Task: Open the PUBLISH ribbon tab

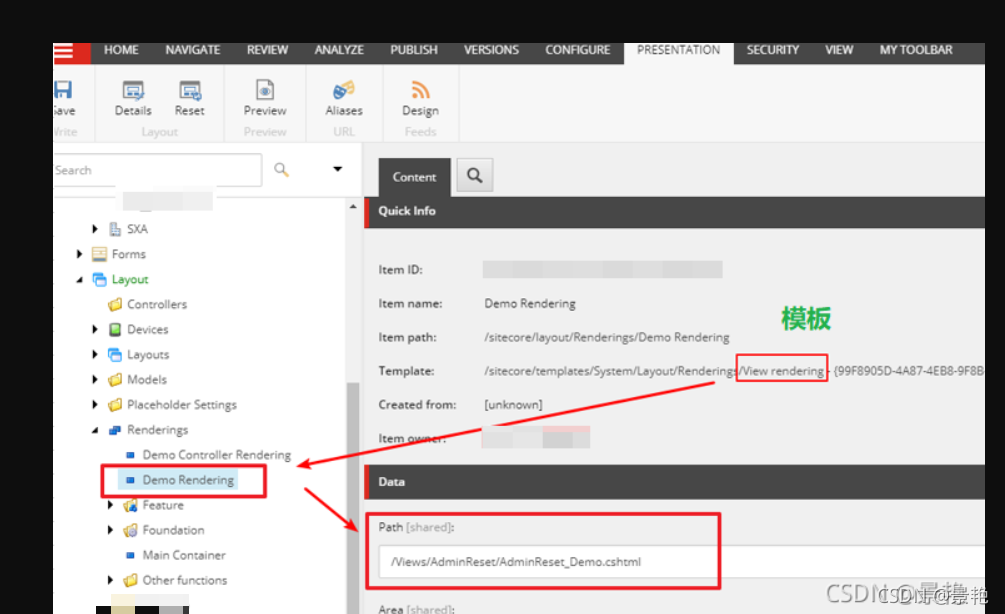Action: [414, 50]
